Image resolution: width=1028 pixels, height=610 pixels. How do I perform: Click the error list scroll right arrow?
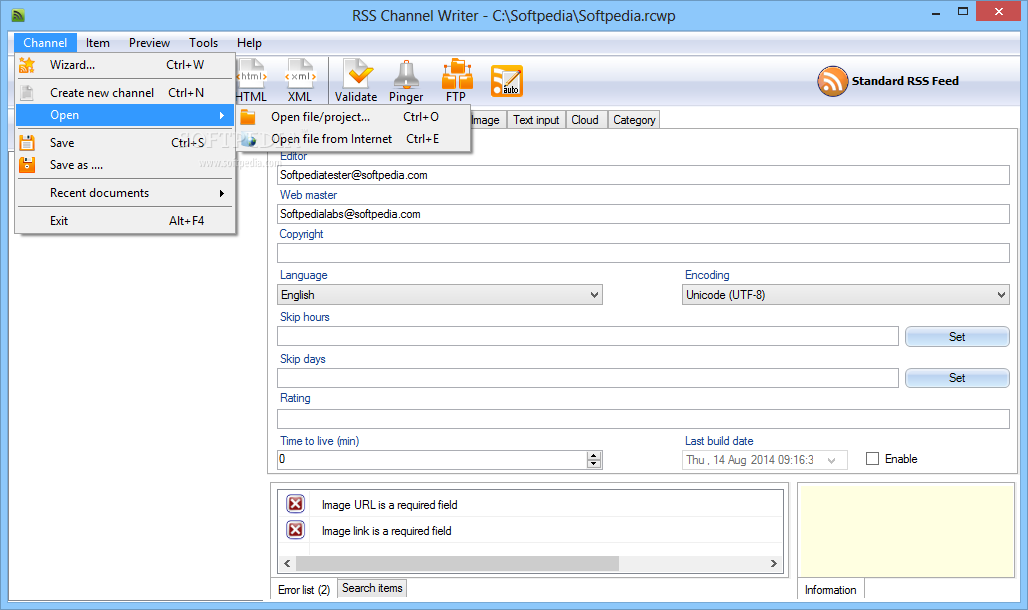point(774,563)
